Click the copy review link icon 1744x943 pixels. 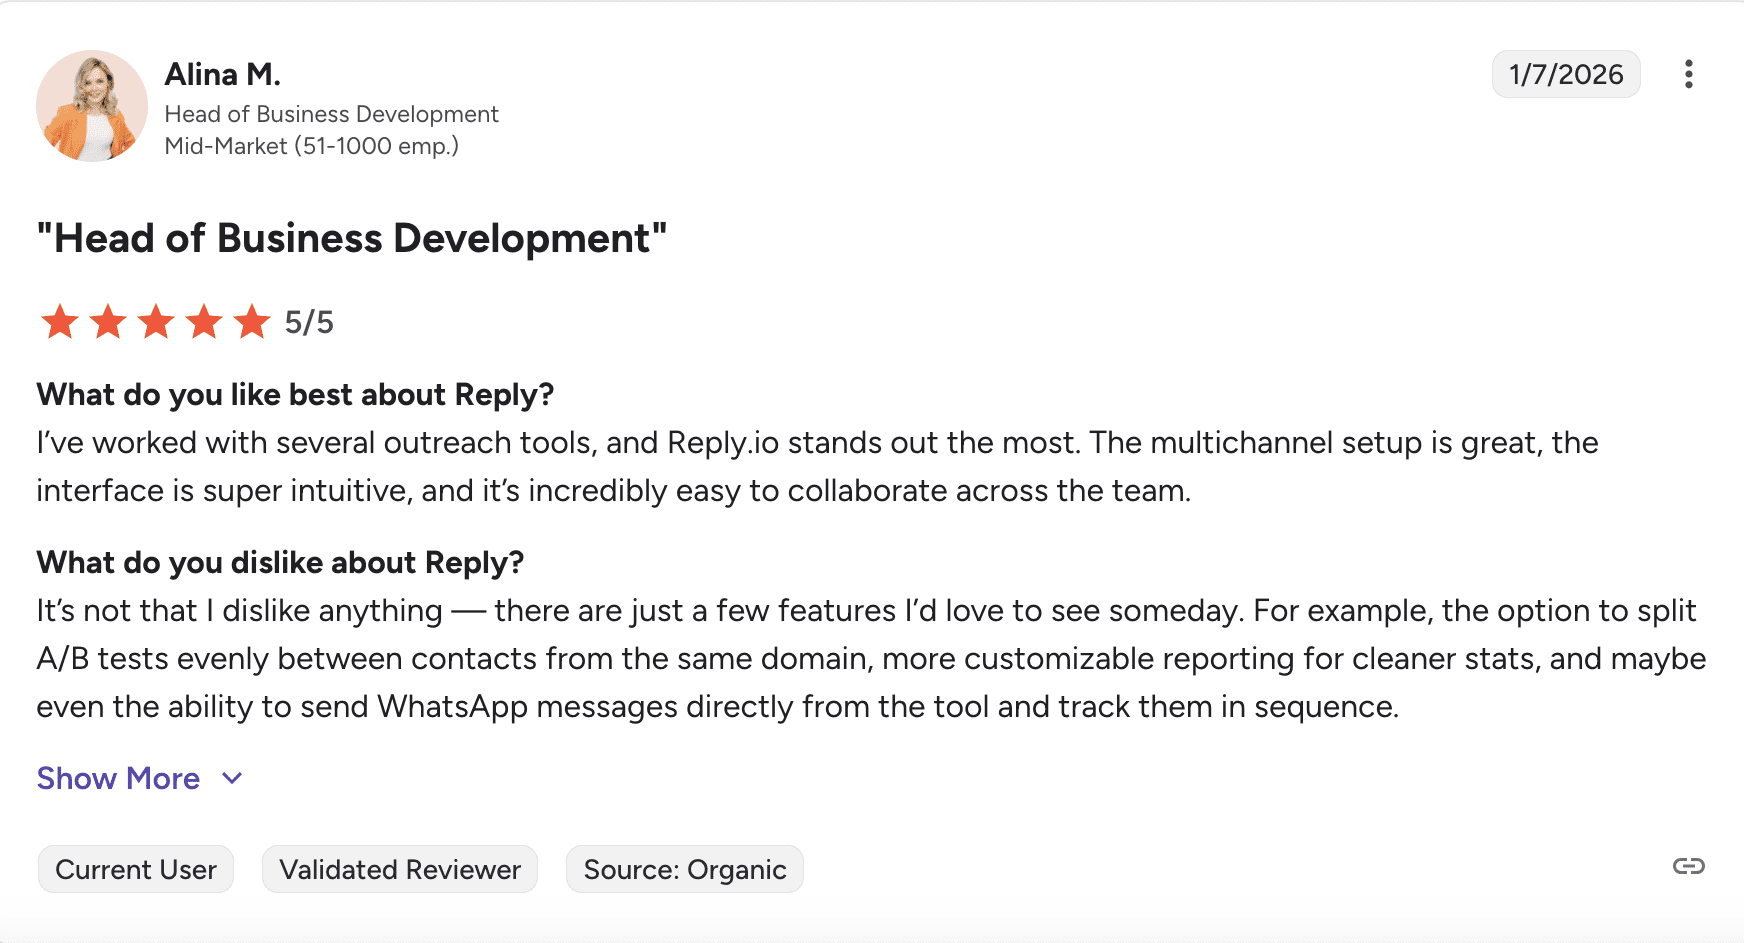(1688, 866)
